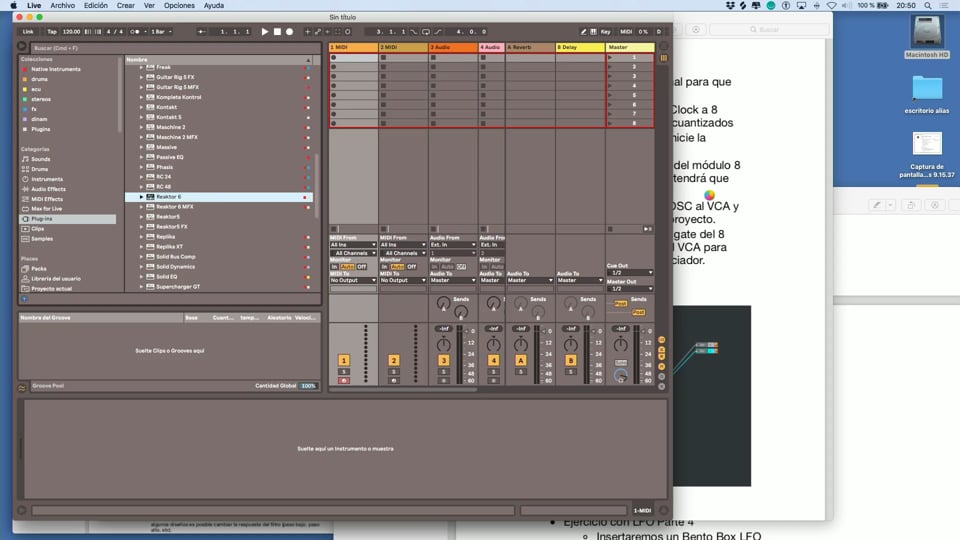Open the Sounds category in browser

click(x=40, y=159)
